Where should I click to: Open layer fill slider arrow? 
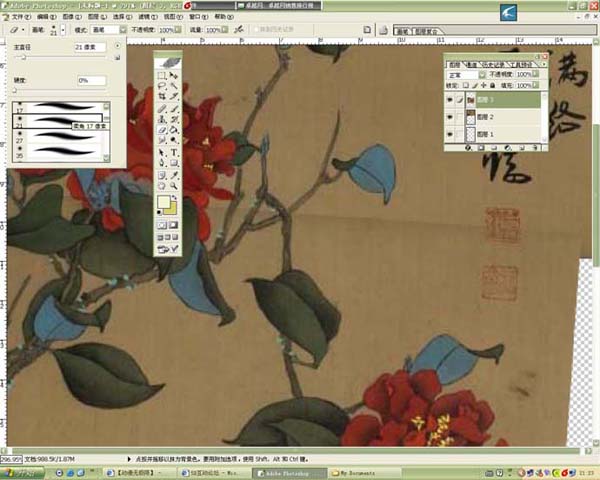pos(535,85)
